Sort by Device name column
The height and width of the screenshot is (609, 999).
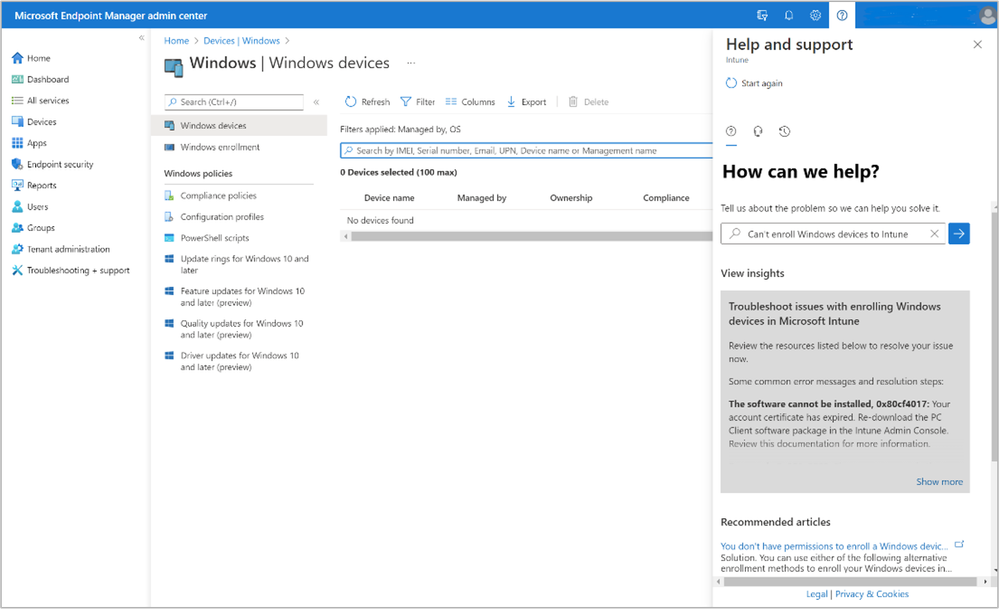(389, 198)
